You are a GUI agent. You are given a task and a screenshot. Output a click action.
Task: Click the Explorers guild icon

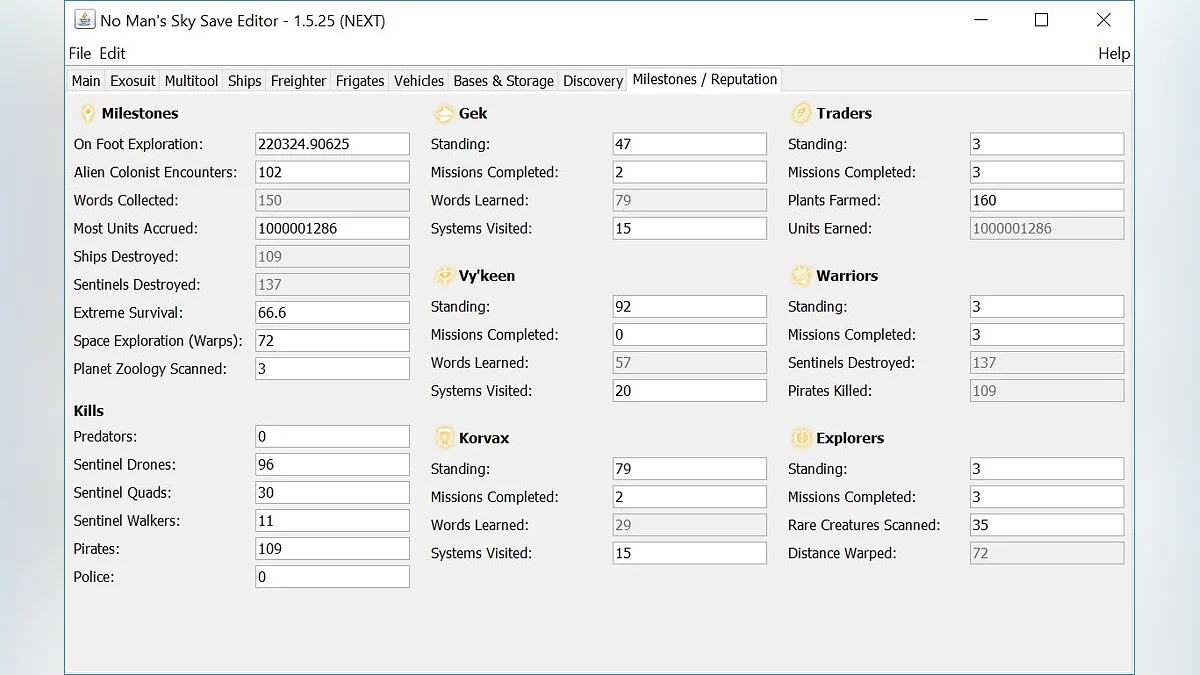coord(801,438)
